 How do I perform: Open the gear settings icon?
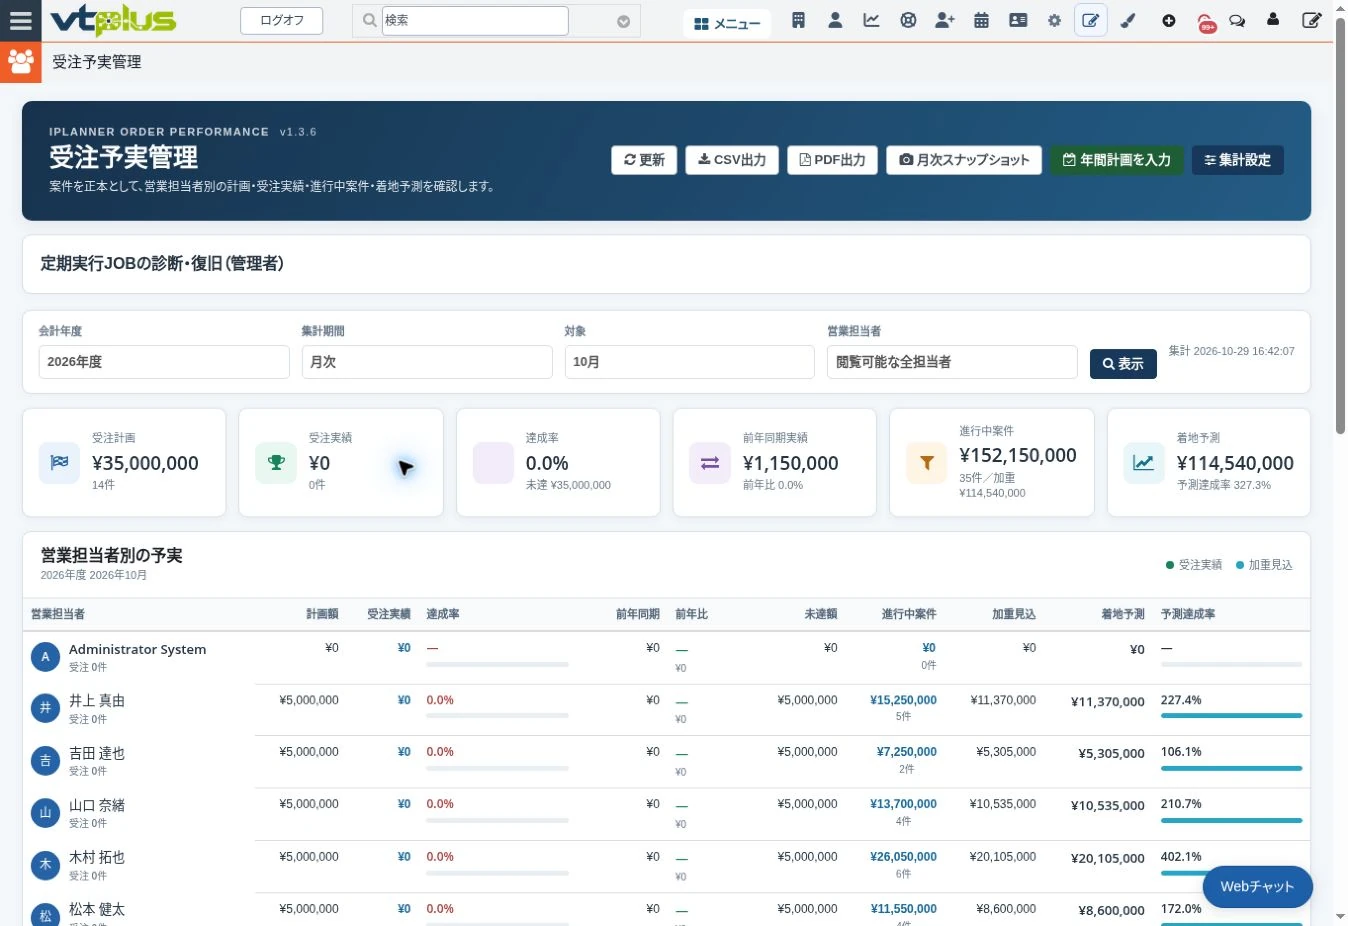[1054, 20]
